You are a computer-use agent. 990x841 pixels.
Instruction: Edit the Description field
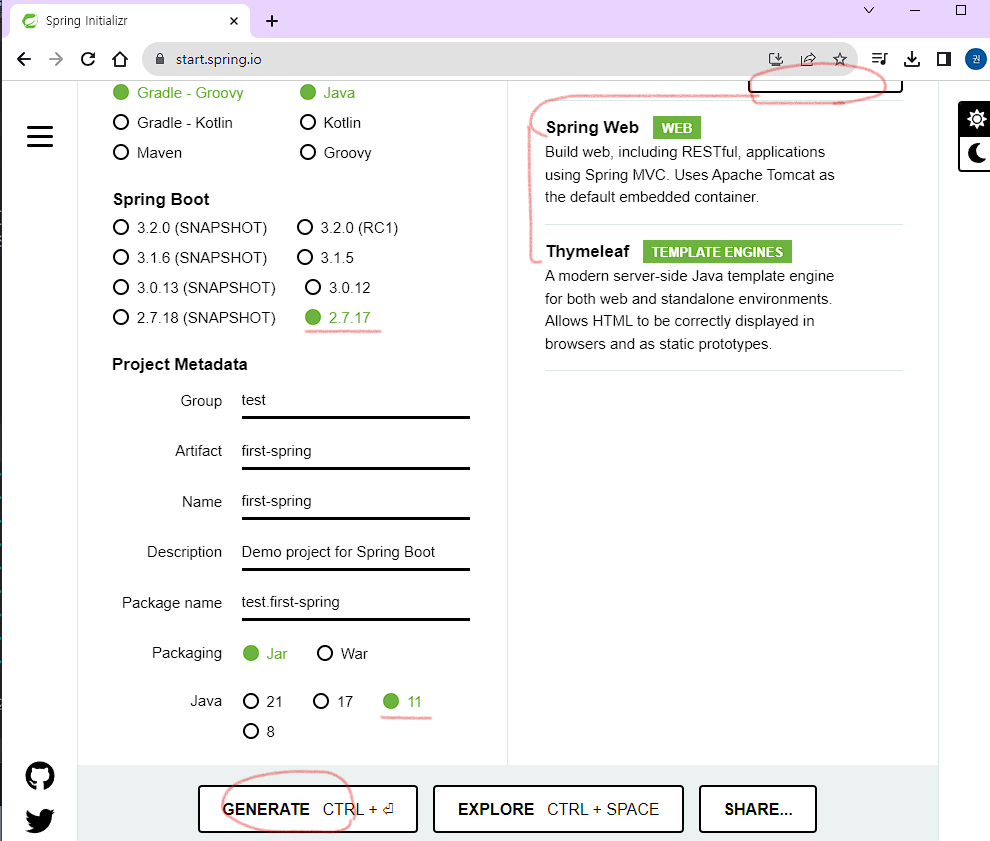355,552
